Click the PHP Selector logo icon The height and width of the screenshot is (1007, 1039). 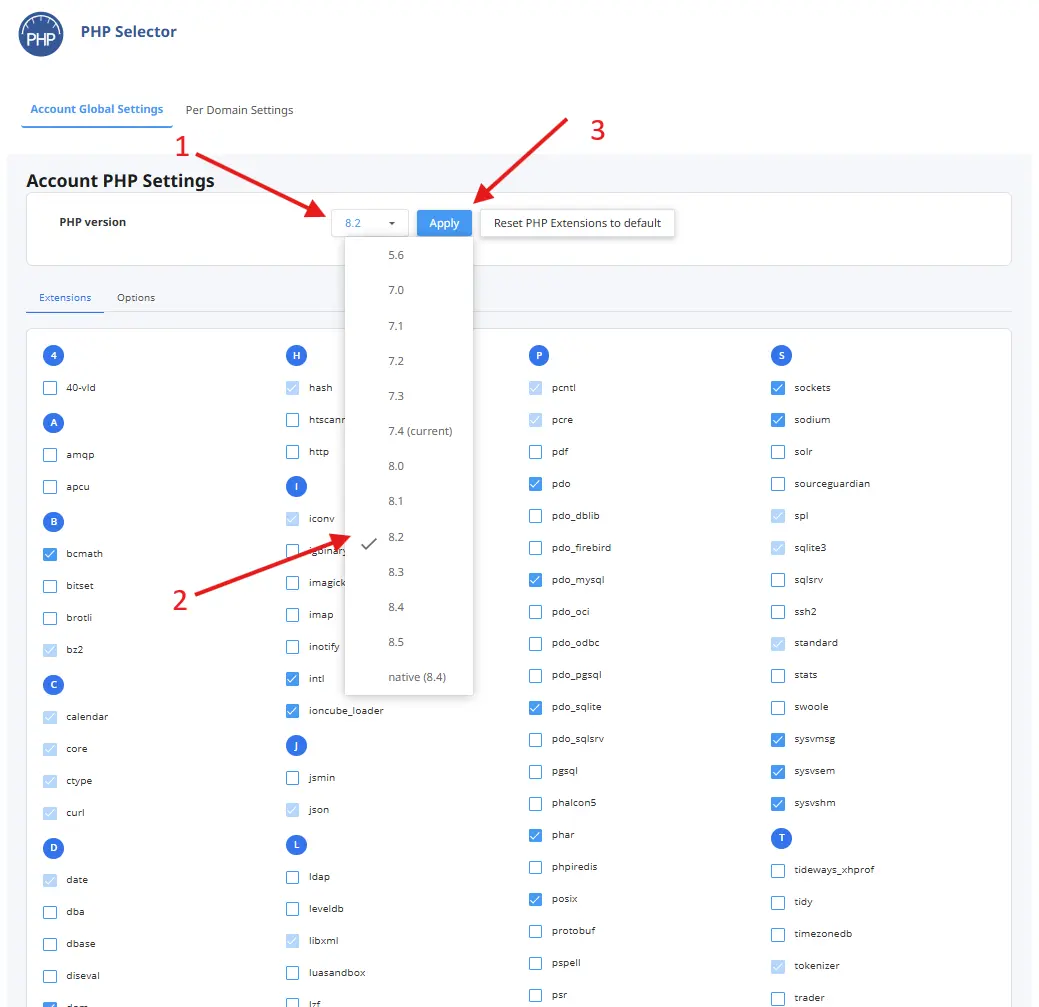[41, 34]
